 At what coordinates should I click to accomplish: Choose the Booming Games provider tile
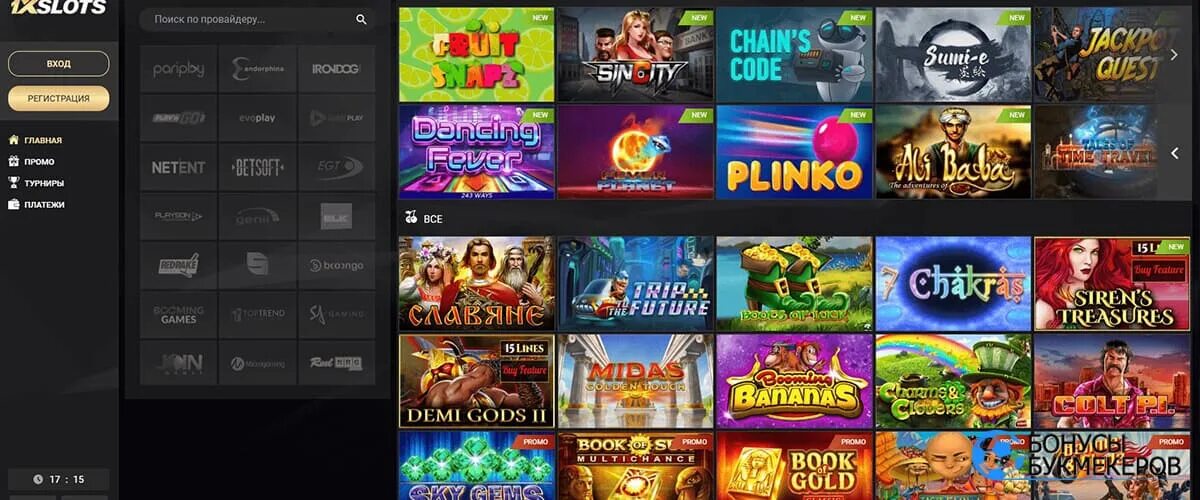tap(178, 314)
